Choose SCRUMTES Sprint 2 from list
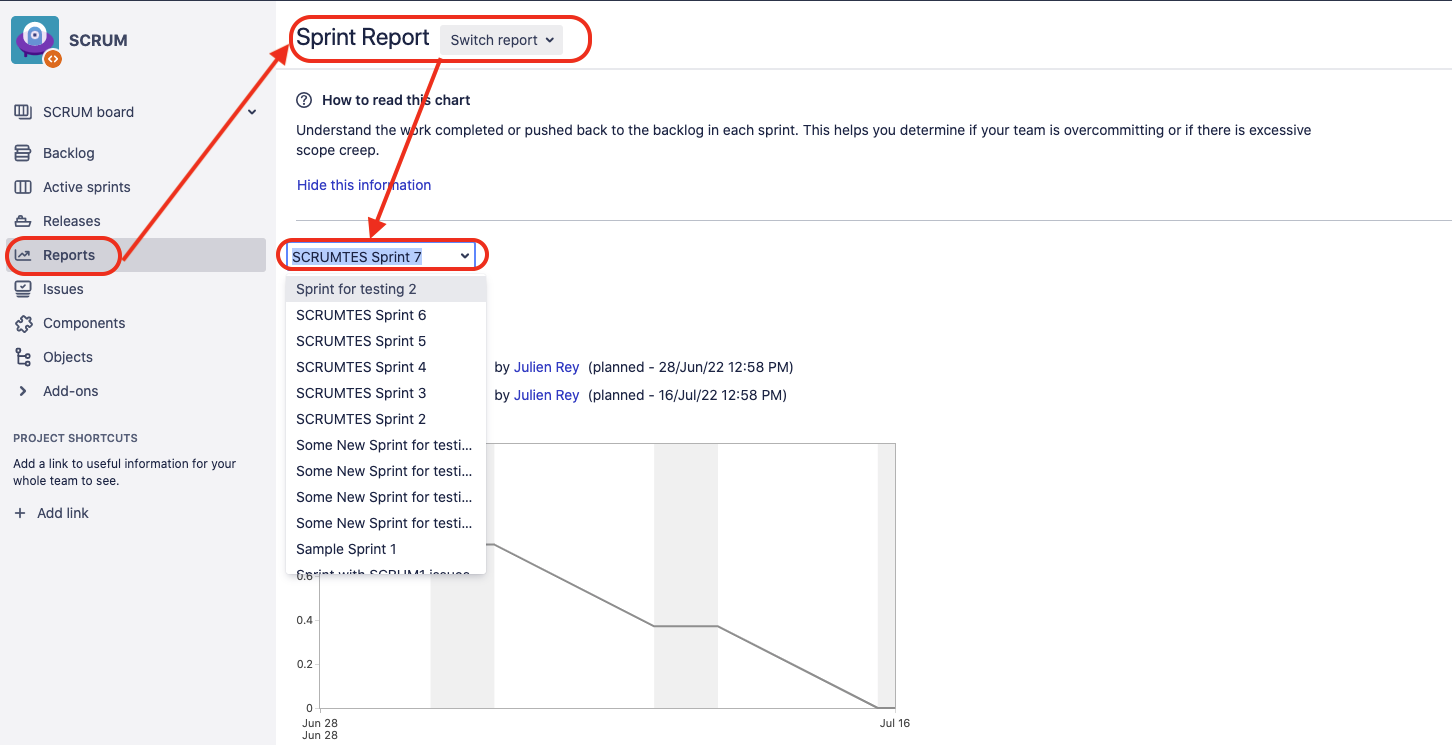Screen dimensions: 1452x745 point(386,419)
